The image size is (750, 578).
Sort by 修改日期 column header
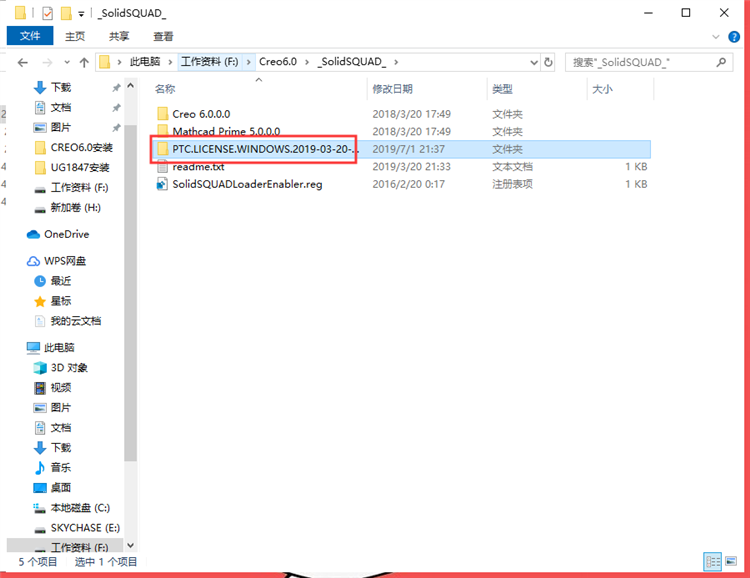pyautogui.click(x=392, y=89)
